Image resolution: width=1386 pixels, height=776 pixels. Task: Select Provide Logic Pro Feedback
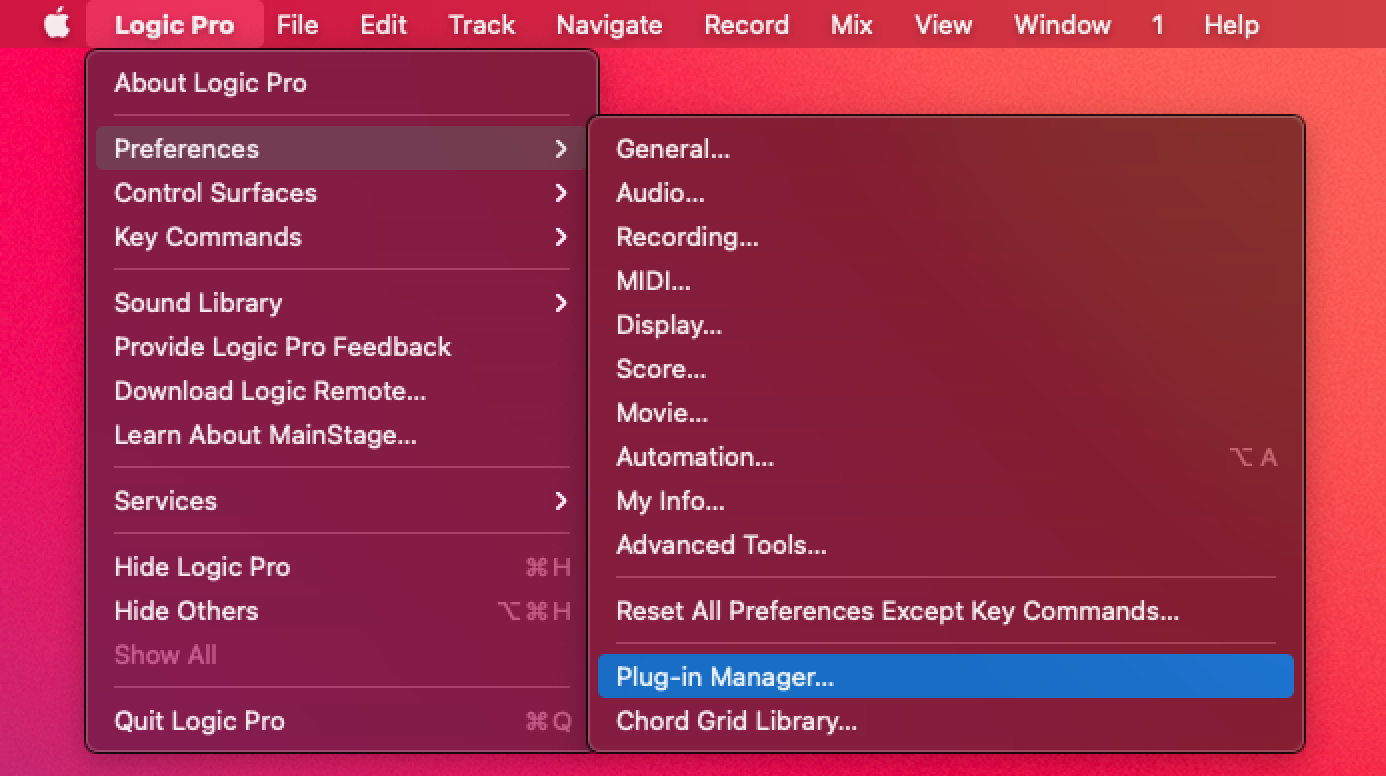point(342,347)
